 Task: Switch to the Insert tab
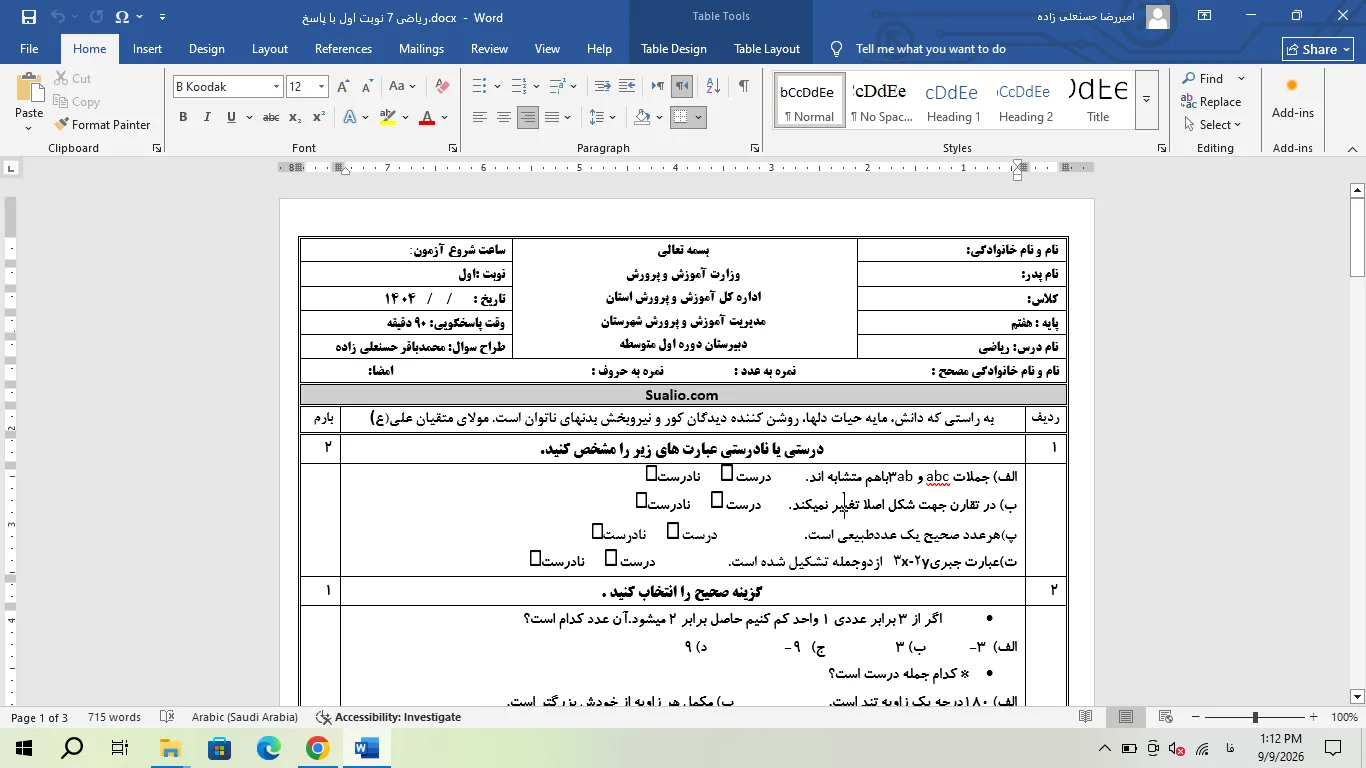147,49
